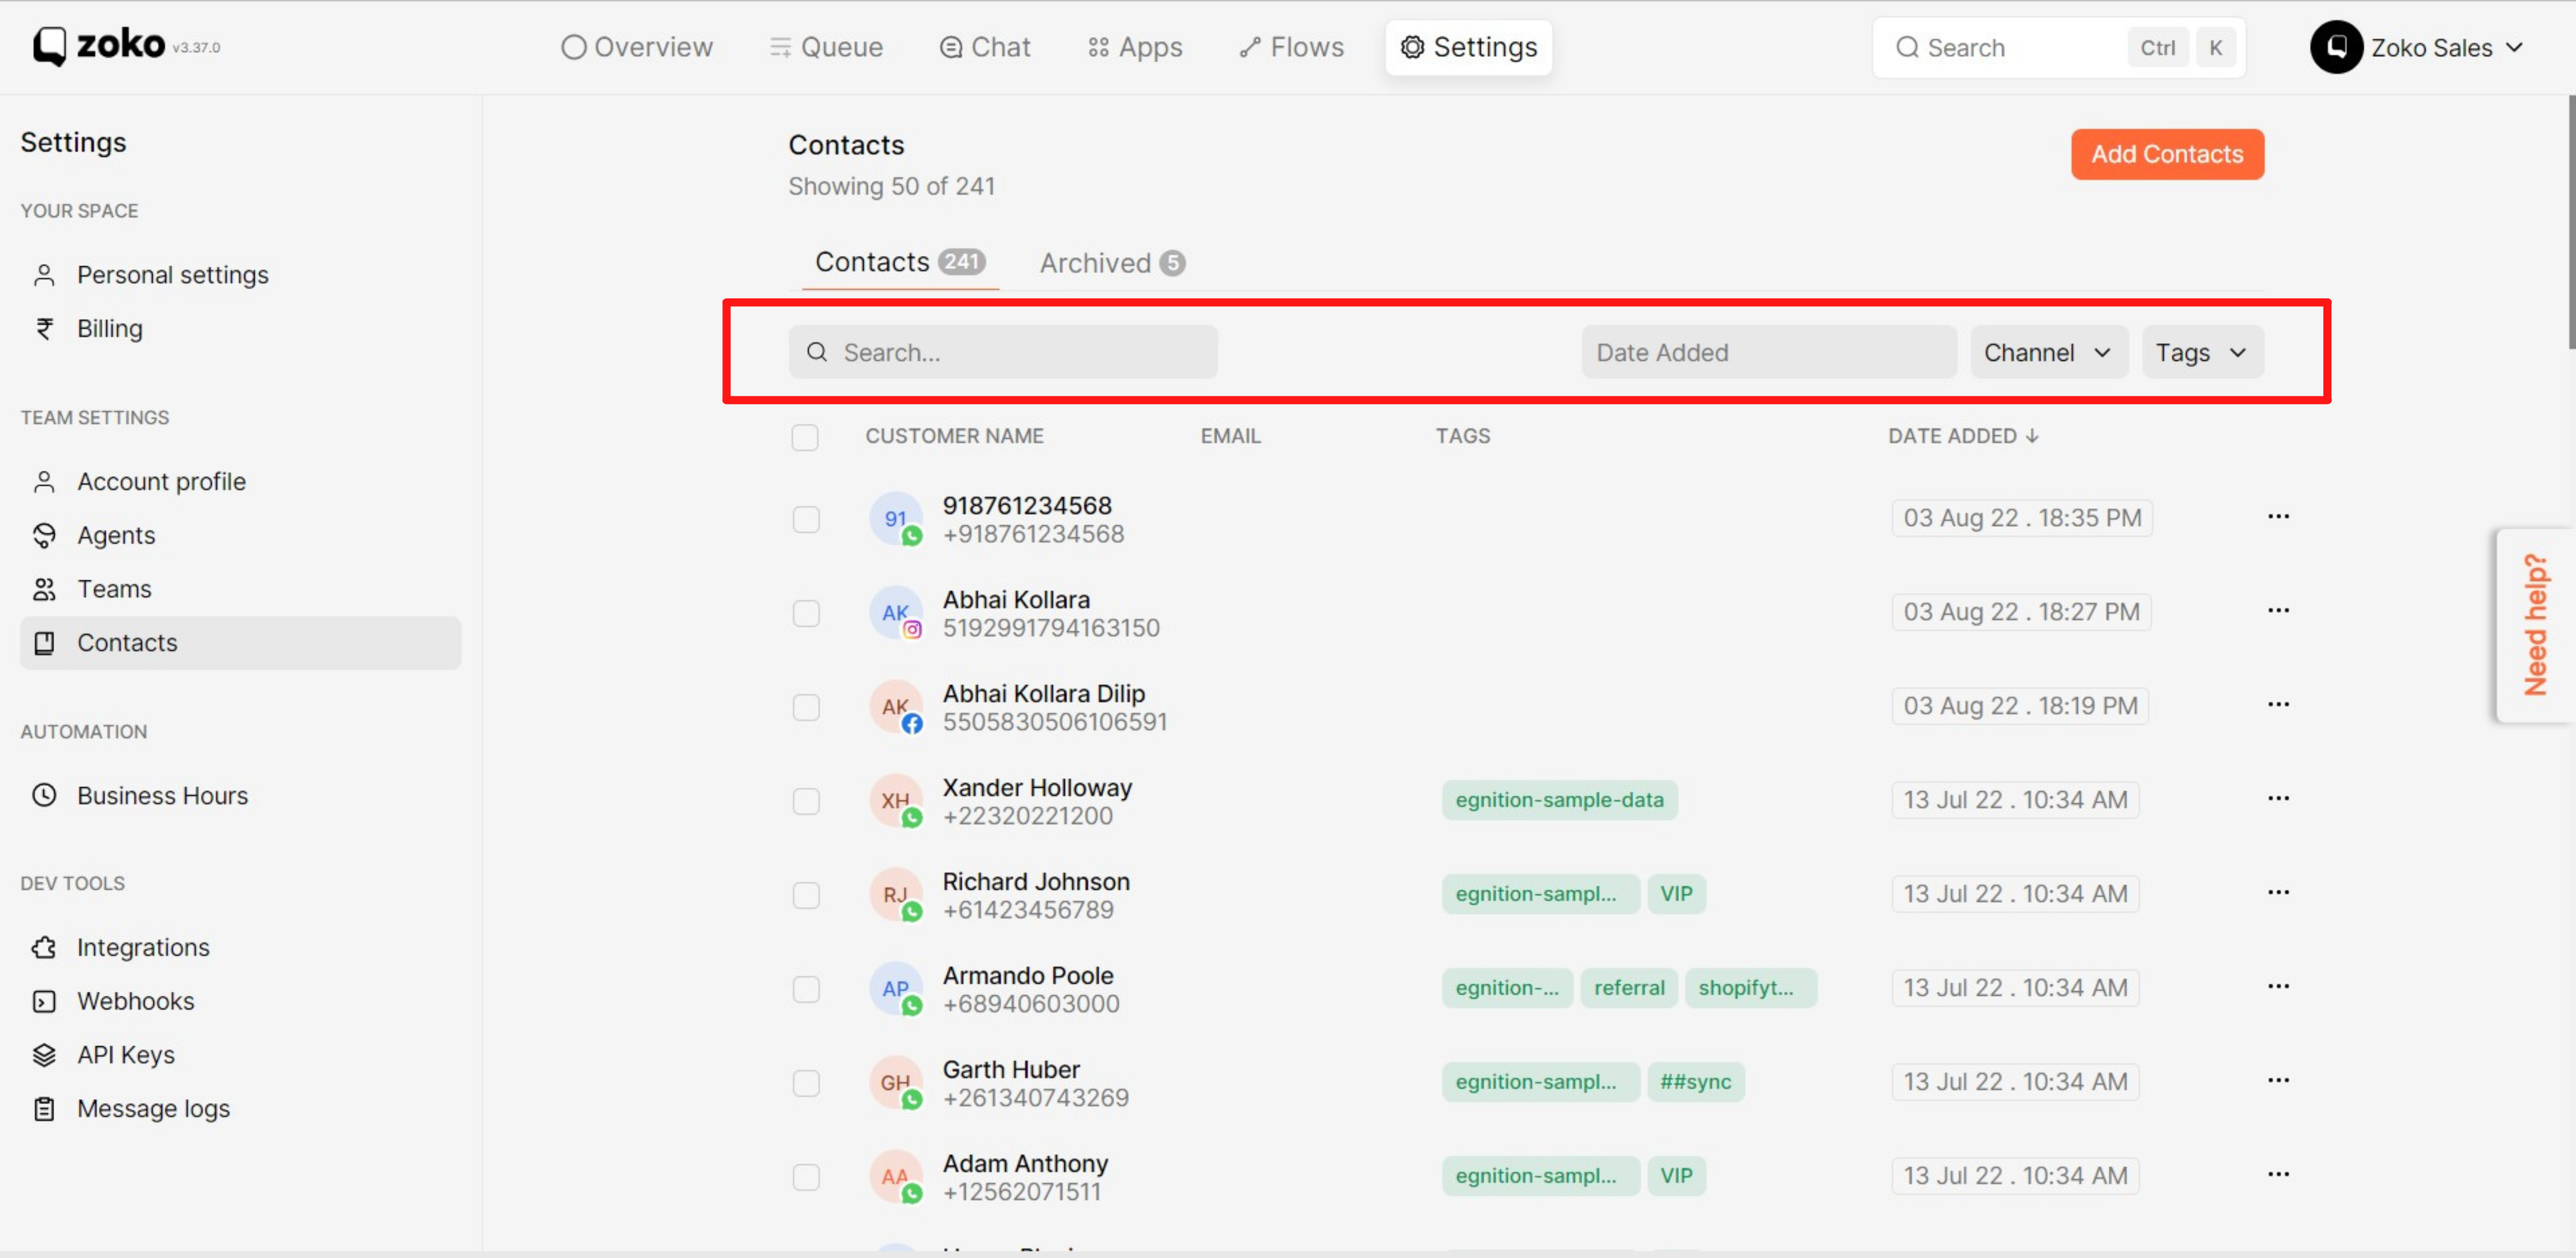This screenshot has height=1258, width=2576.
Task: Open options menu for 918761234568 row
Action: [2278, 517]
